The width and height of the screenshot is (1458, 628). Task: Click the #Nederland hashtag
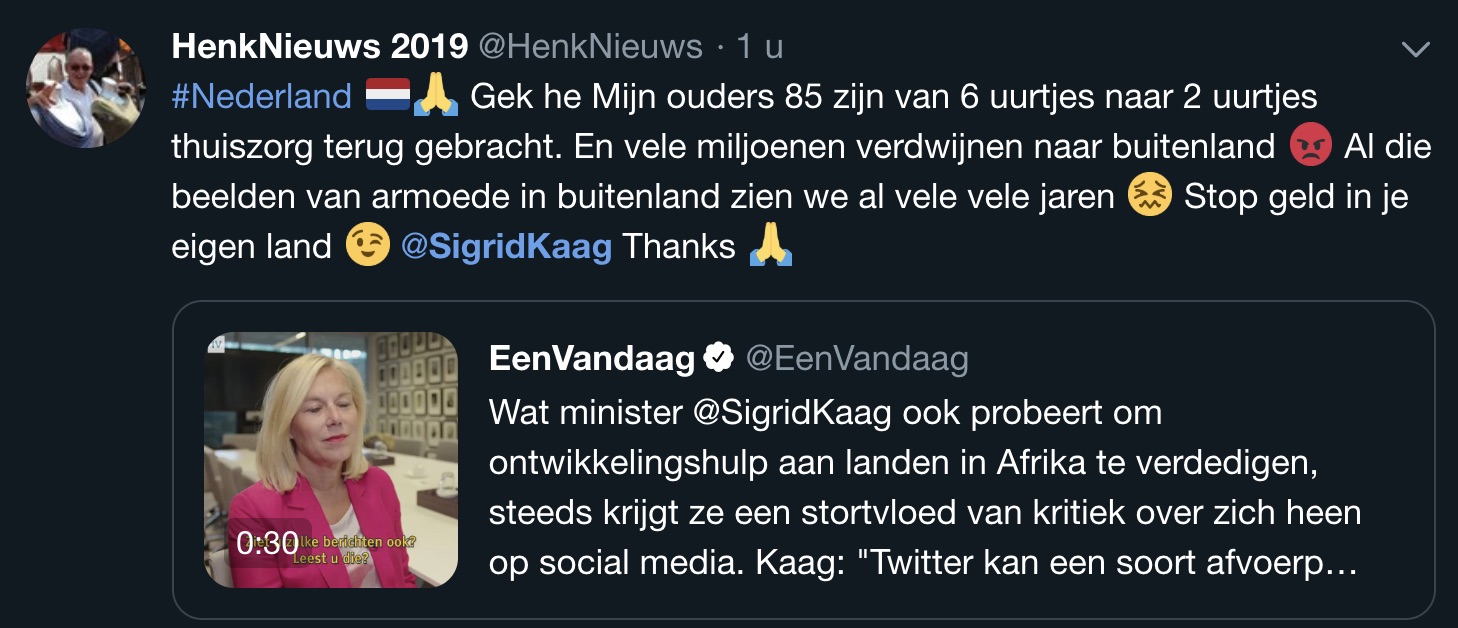pyautogui.click(x=262, y=96)
